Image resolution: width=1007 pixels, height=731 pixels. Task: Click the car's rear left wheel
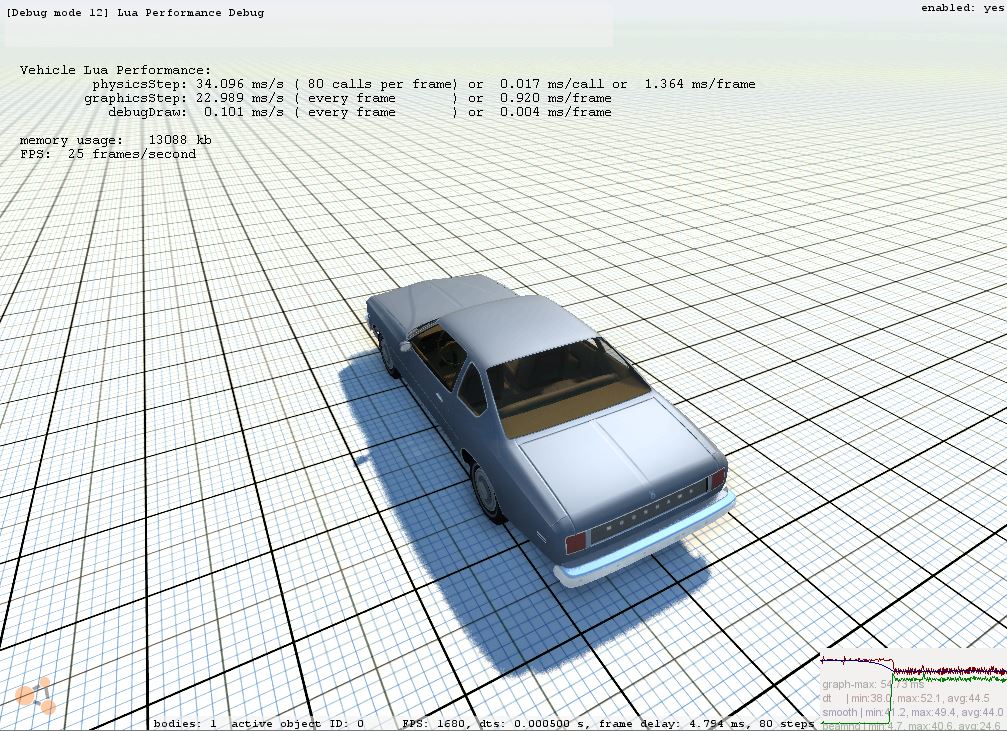click(x=487, y=491)
